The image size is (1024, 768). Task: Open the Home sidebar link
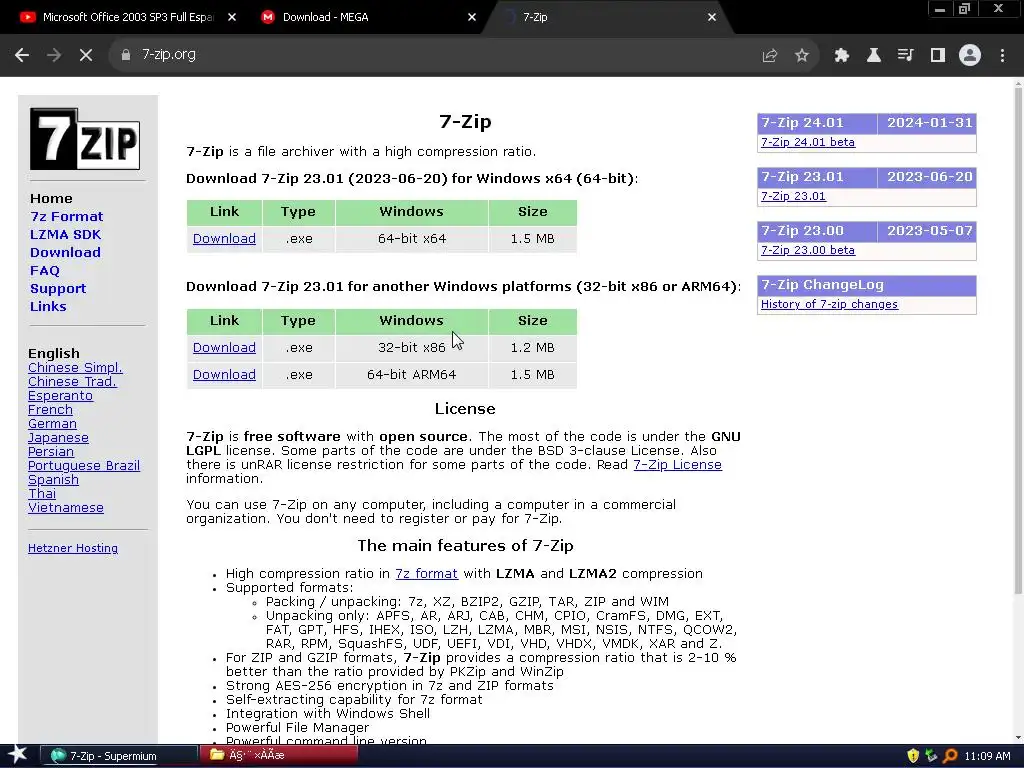[51, 199]
